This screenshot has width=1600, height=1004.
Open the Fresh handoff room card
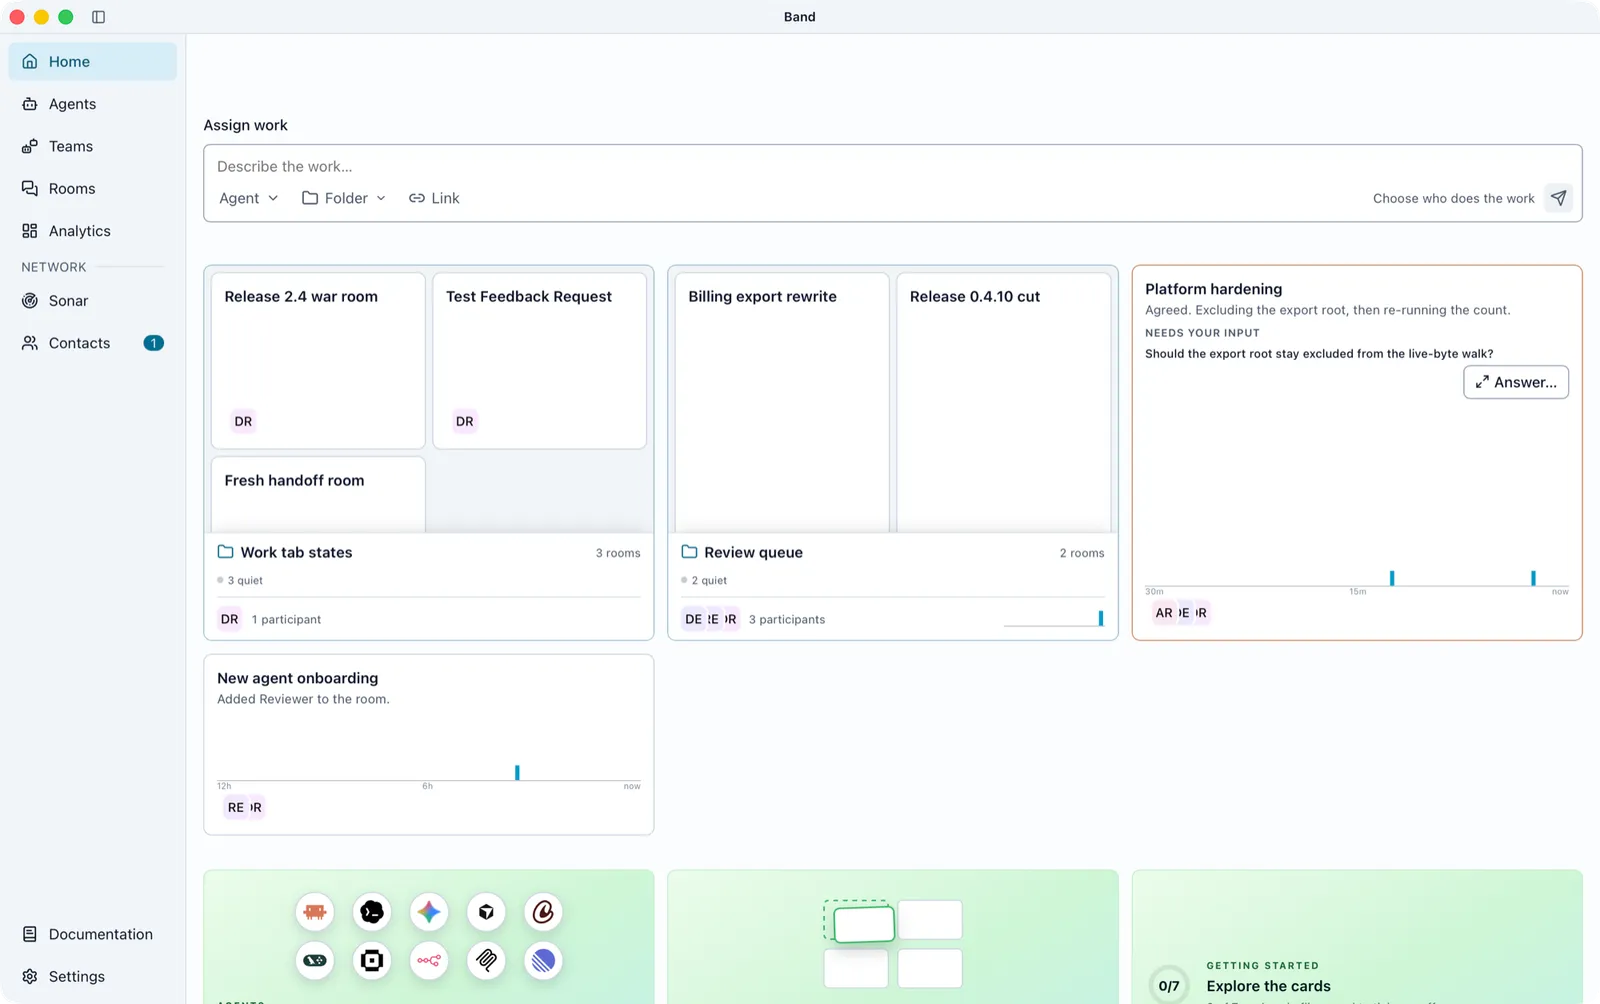tap(318, 495)
